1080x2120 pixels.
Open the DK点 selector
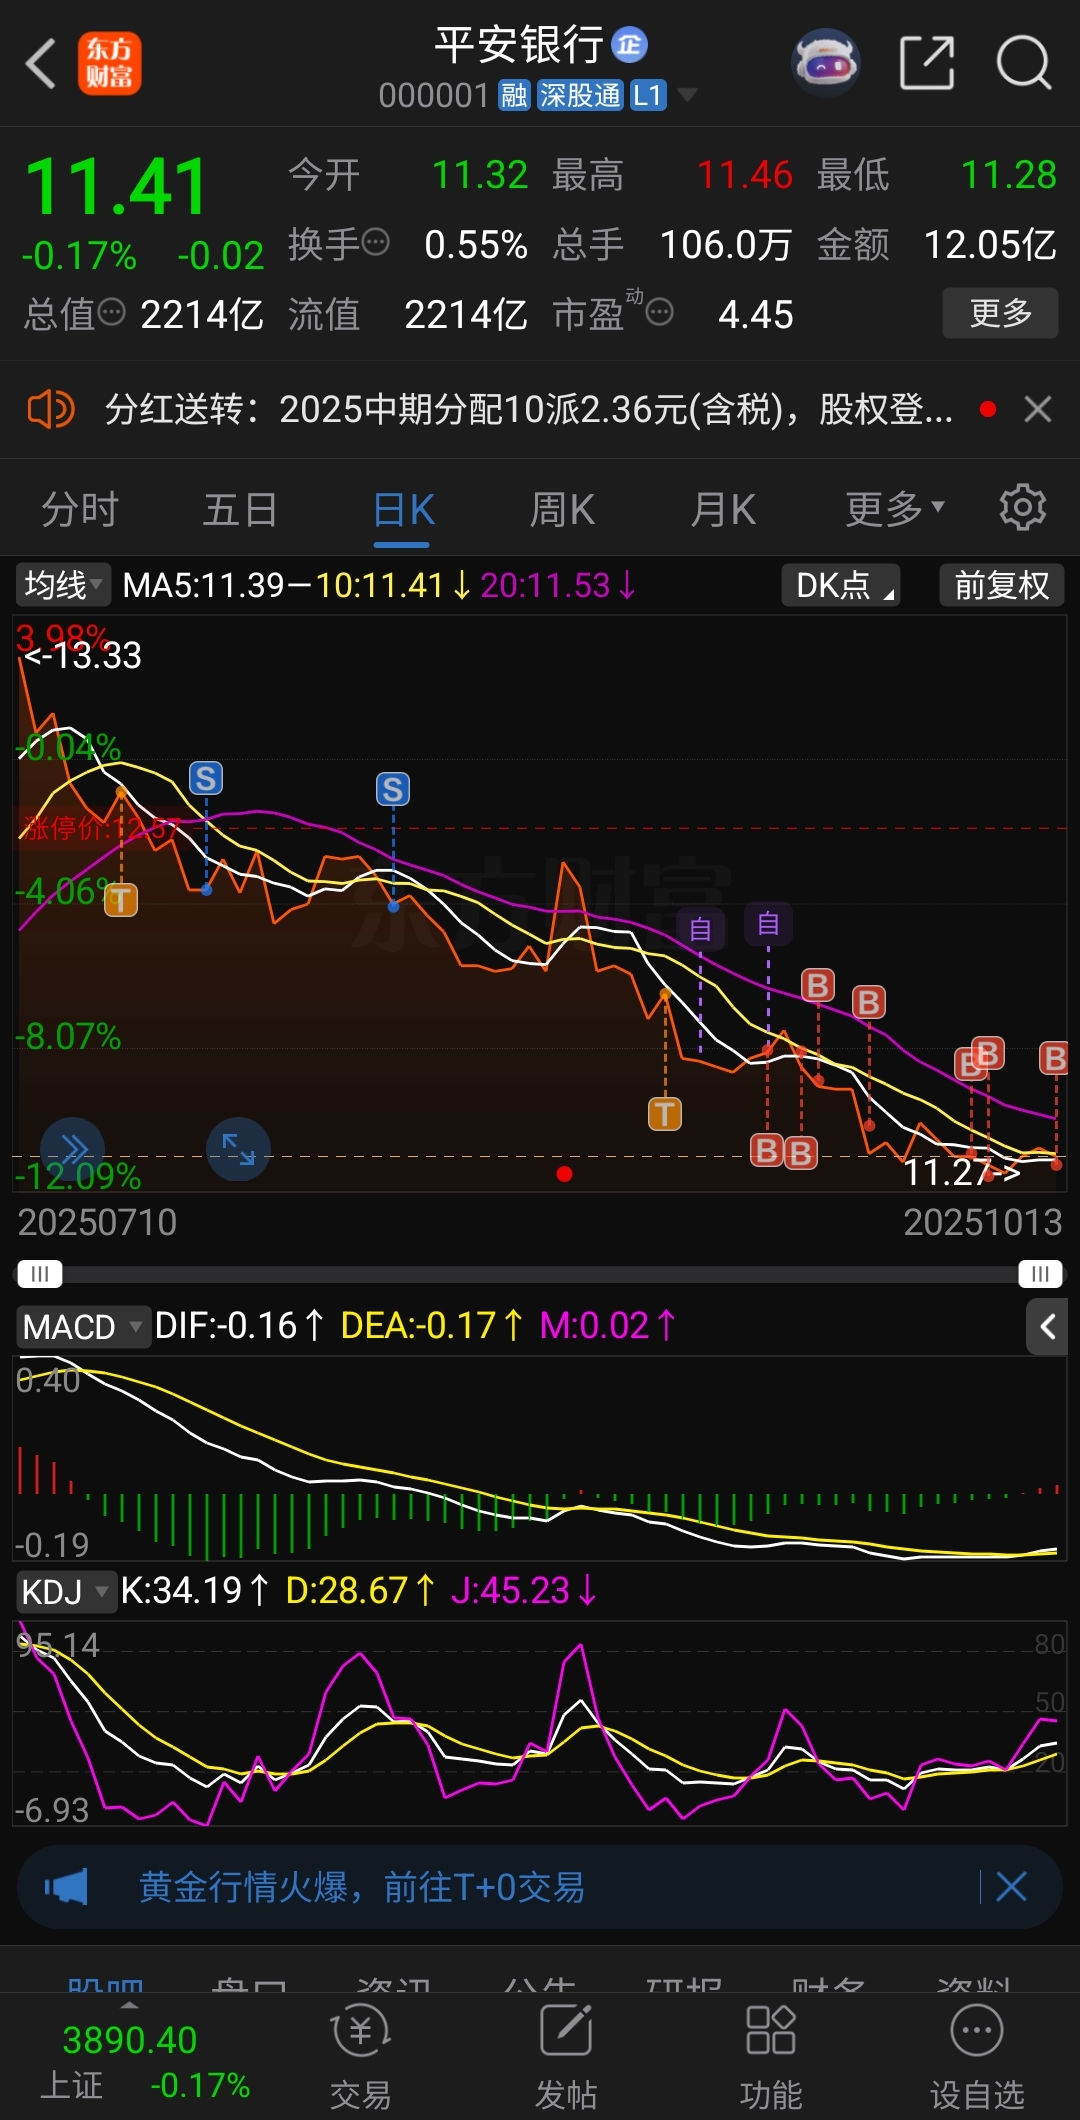click(x=841, y=585)
